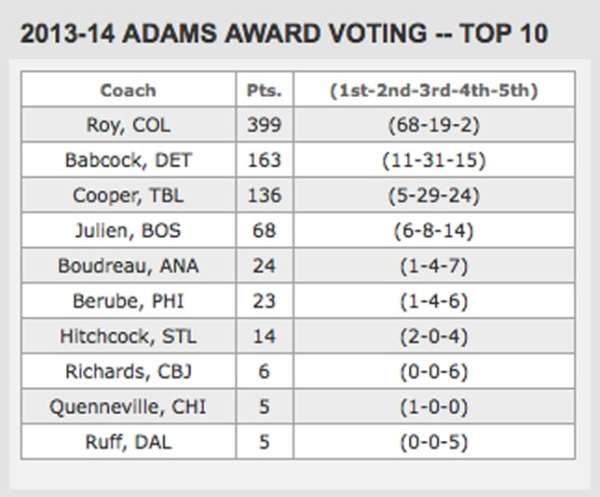
Task: Click the 399 points cell
Action: pyautogui.click(x=264, y=125)
